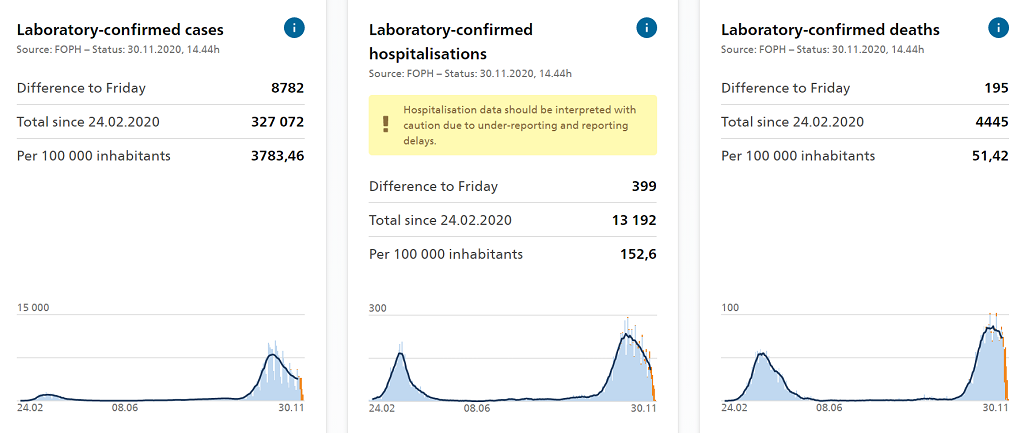Screen dimensions: 1026x433
Task: Click the 24.02 date label under hospitalisations chart
Action: 382,408
